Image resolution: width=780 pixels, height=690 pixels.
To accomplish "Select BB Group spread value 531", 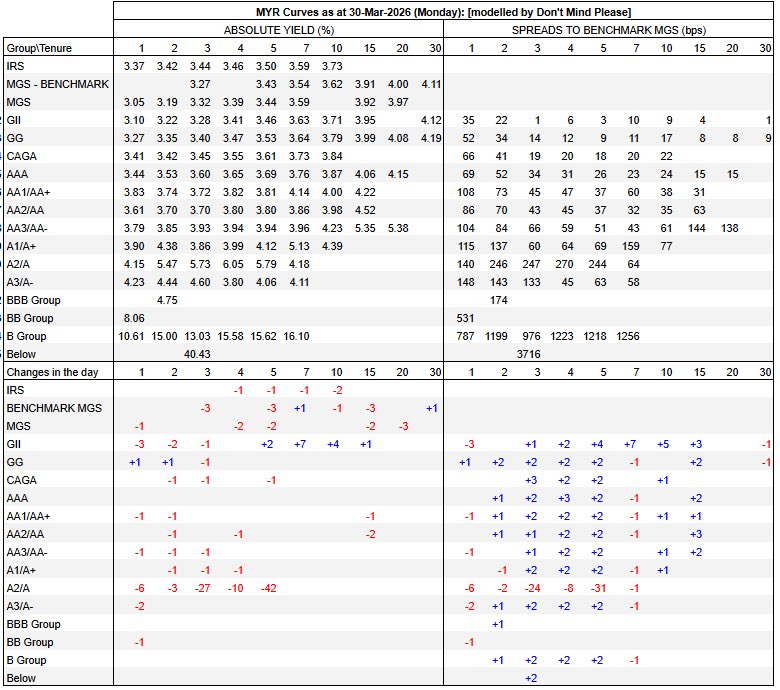I will 465,318.
